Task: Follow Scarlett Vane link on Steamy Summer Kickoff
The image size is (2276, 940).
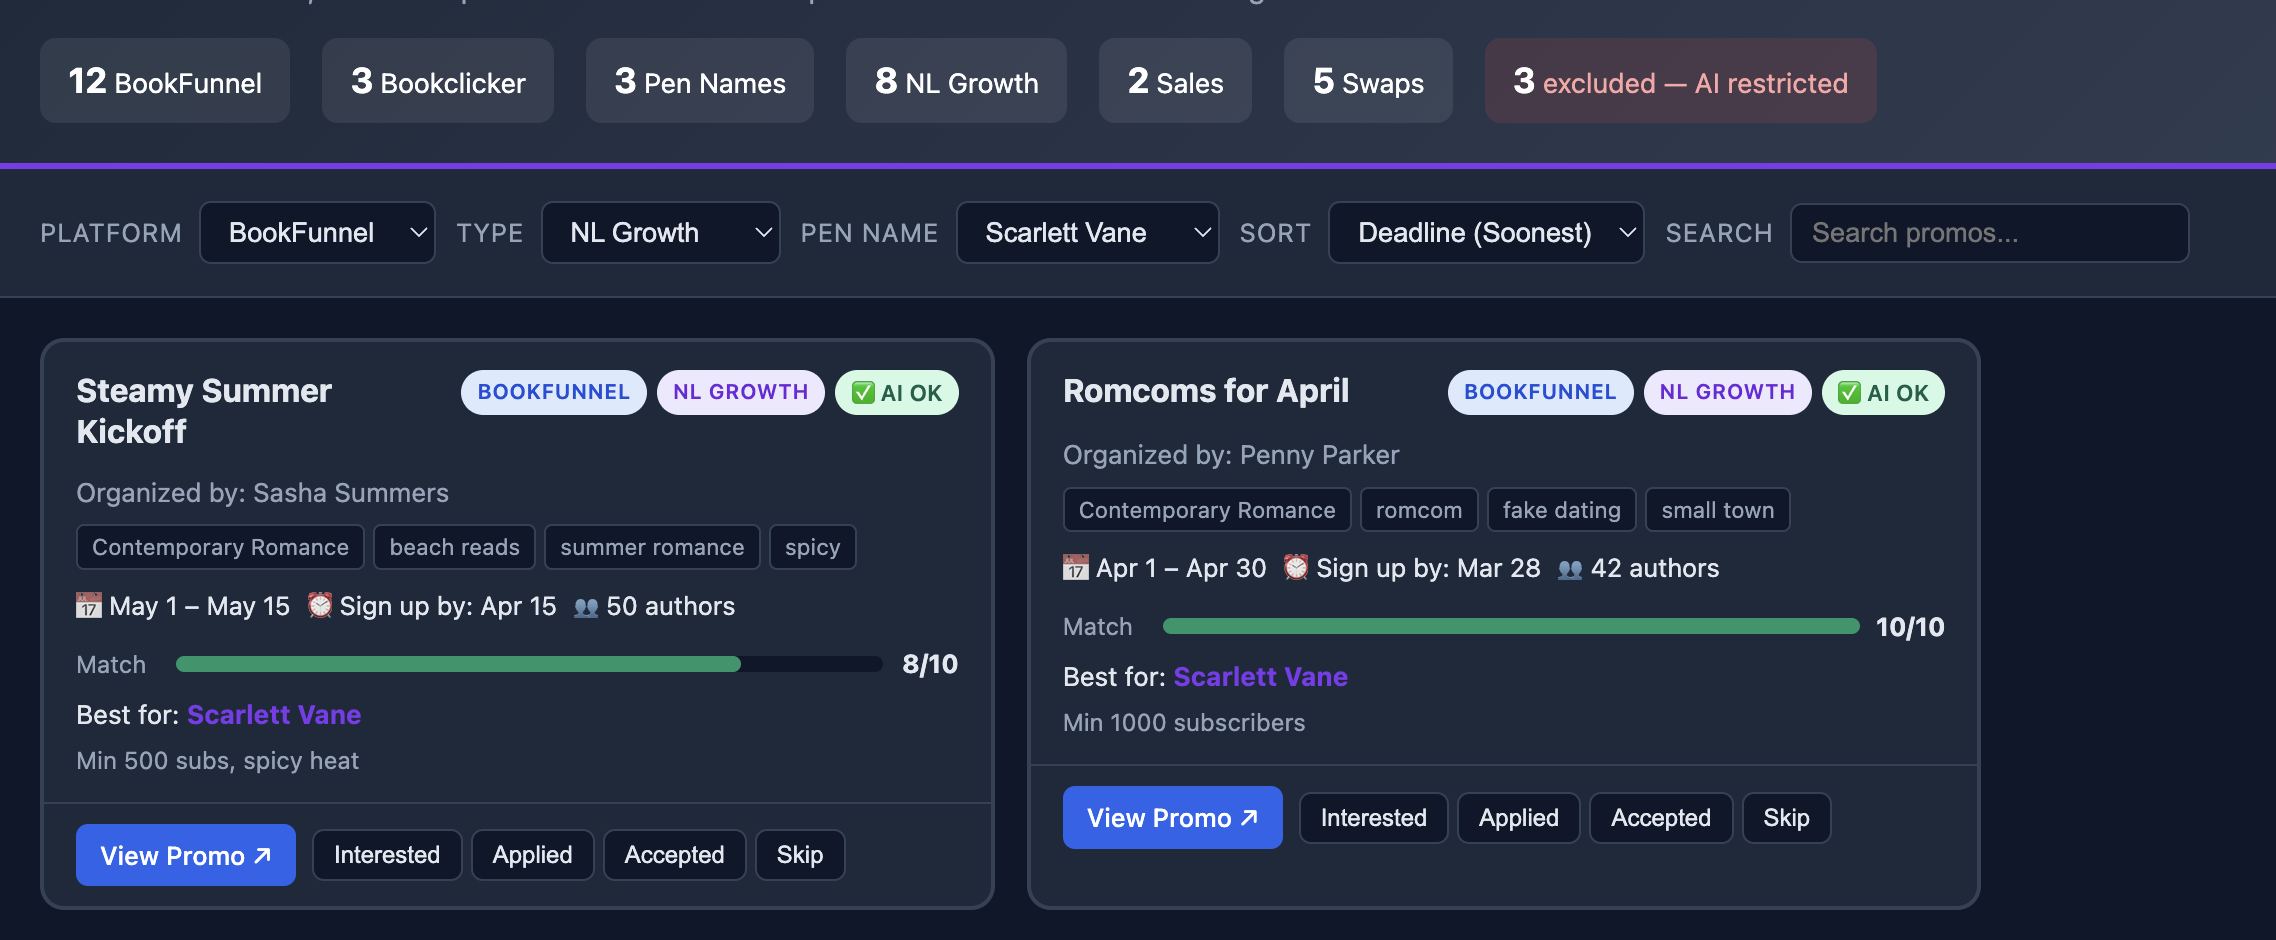Action: 274,715
